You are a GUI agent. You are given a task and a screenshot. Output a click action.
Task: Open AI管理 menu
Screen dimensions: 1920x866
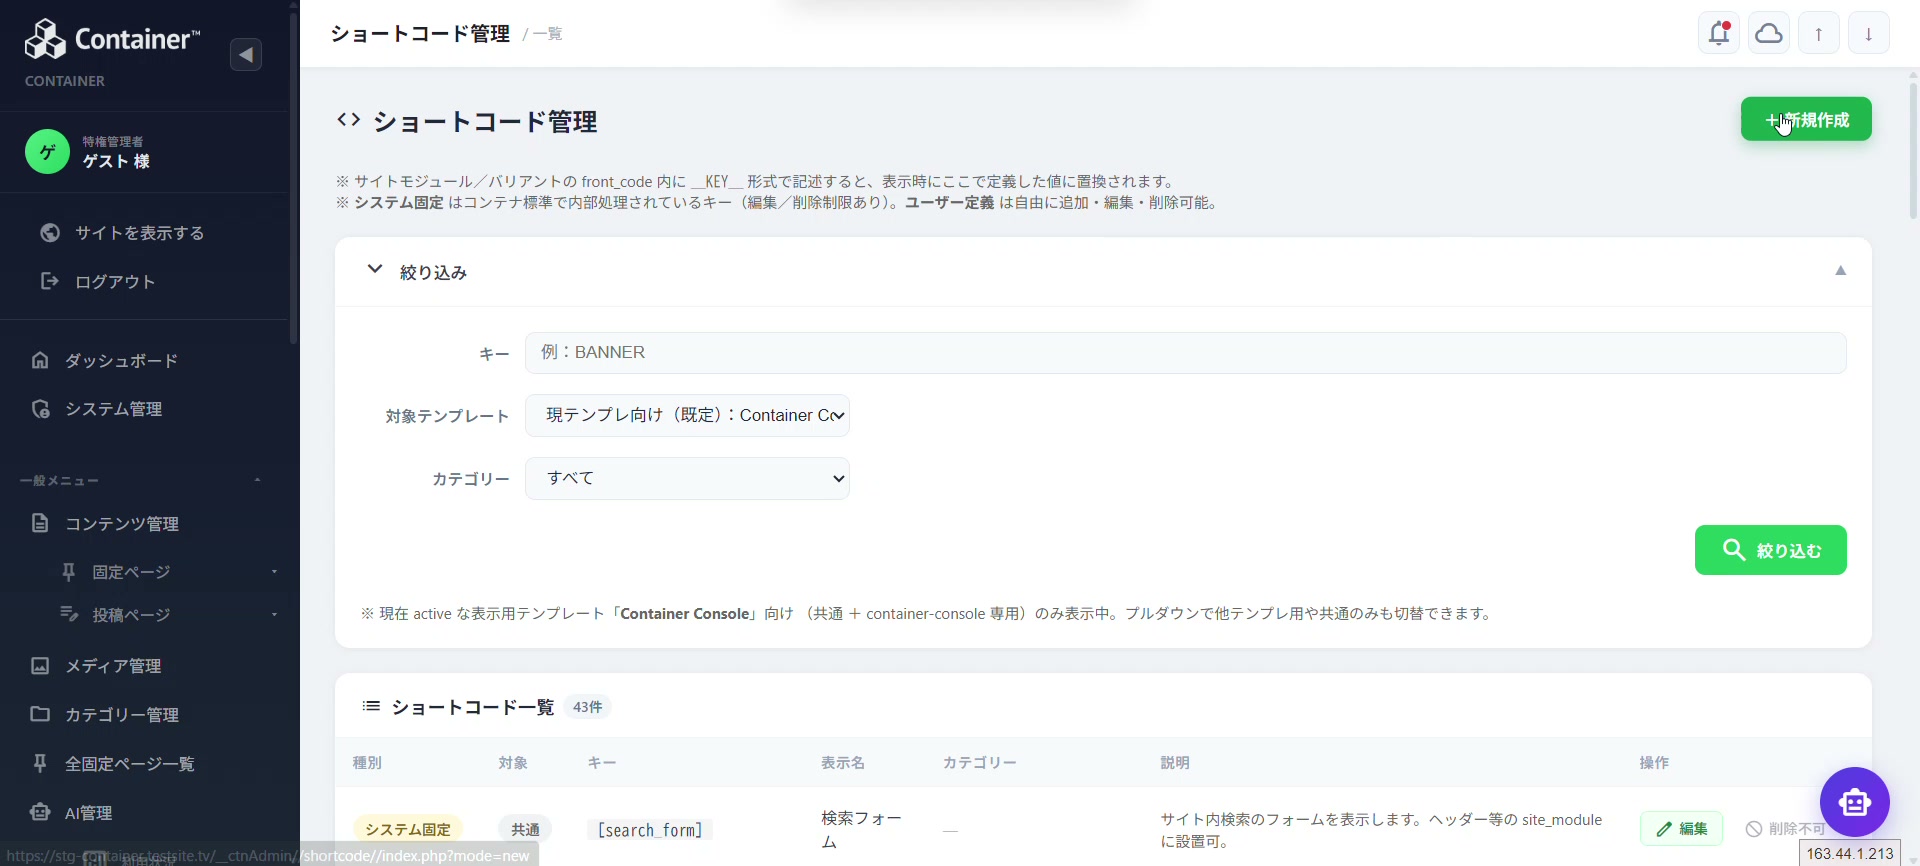click(88, 813)
